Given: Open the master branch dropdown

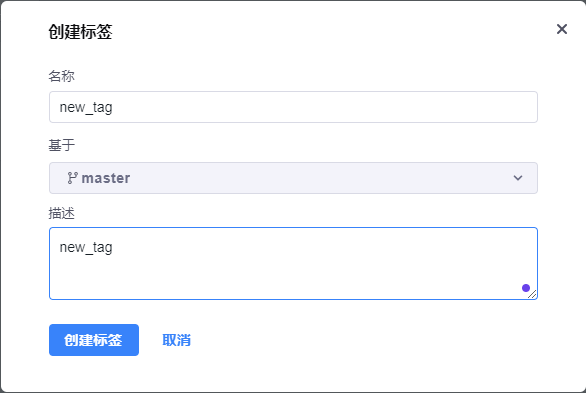Looking at the screenshot, I should pos(293,178).
